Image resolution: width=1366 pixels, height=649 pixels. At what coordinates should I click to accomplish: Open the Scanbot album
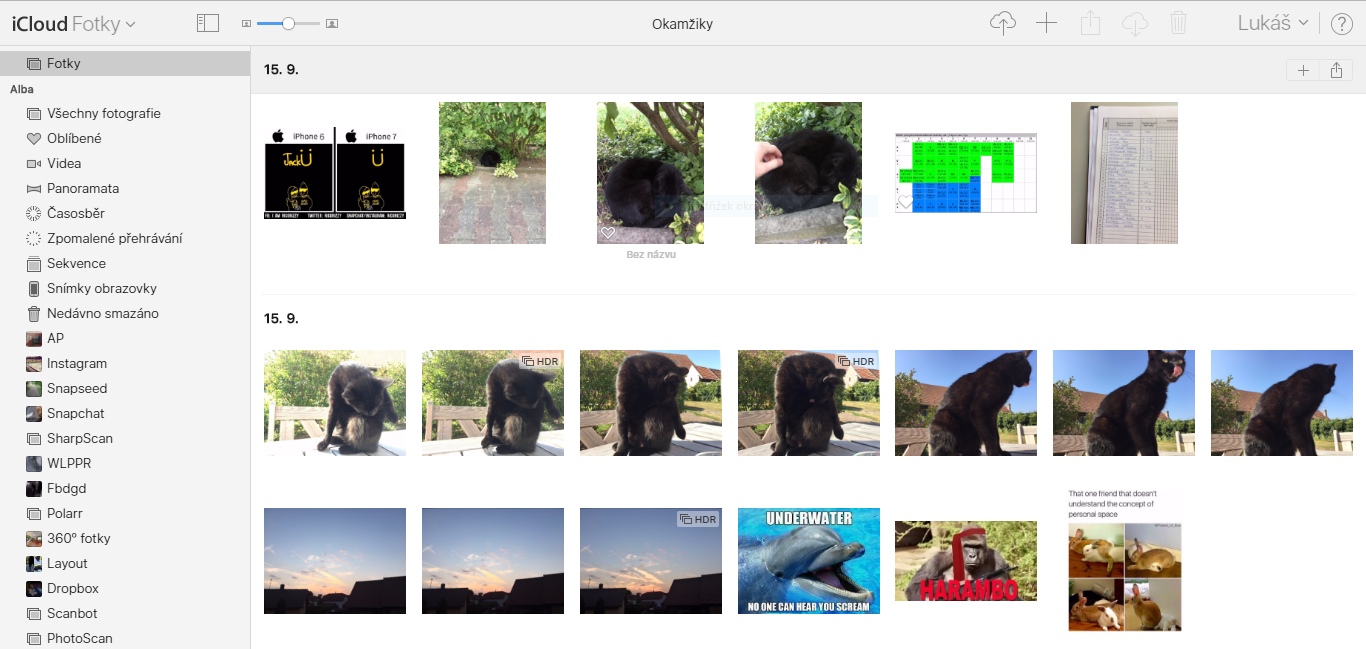pyautogui.click(x=125, y=613)
